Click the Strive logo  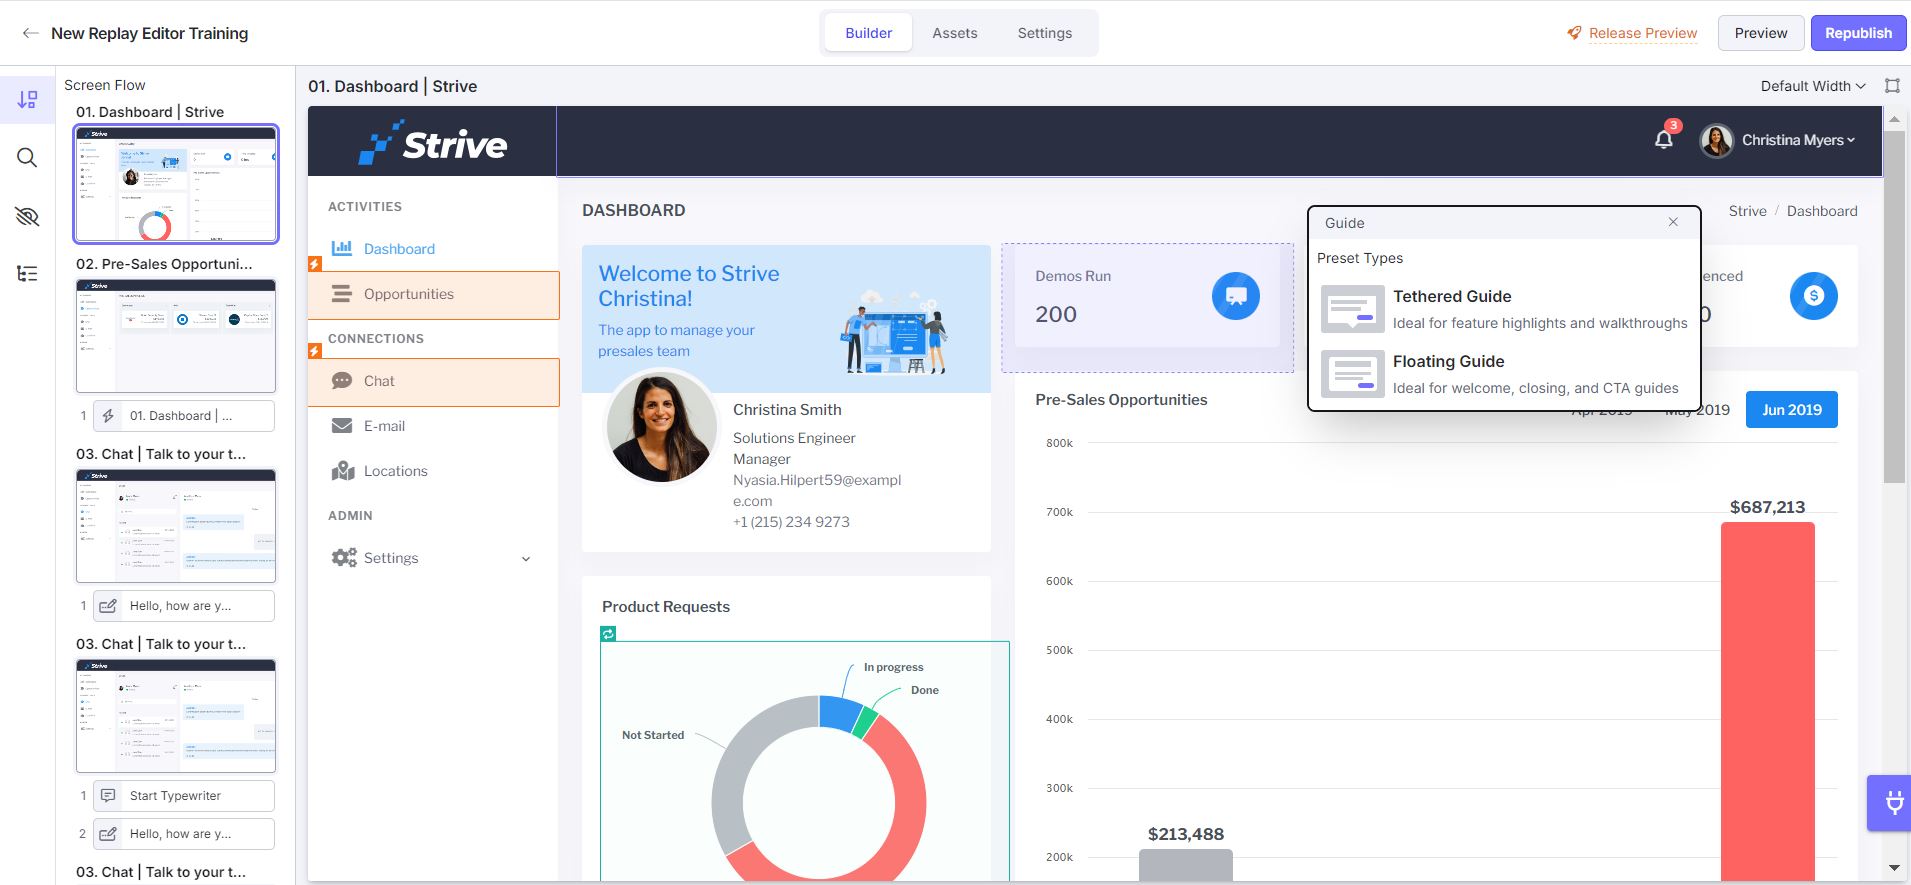(433, 143)
